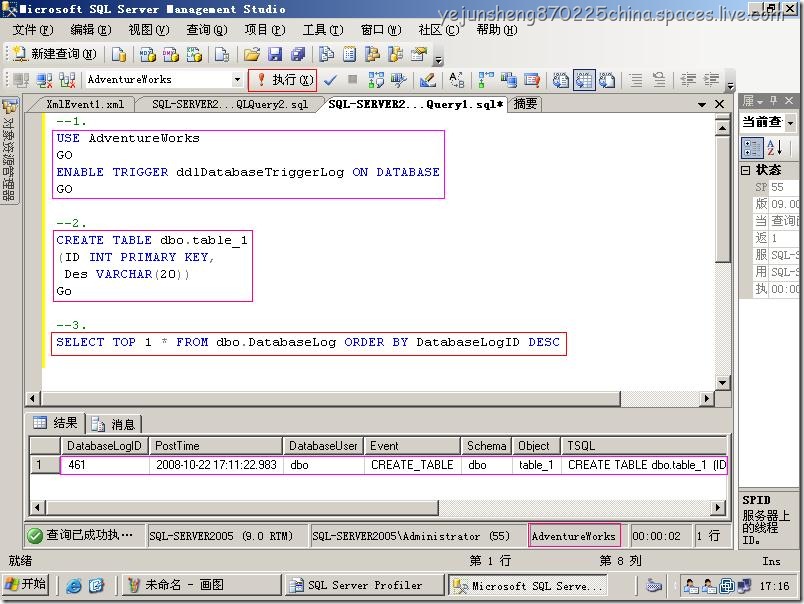Toggle Alphabetical sort in Properties panel

pos(774,148)
